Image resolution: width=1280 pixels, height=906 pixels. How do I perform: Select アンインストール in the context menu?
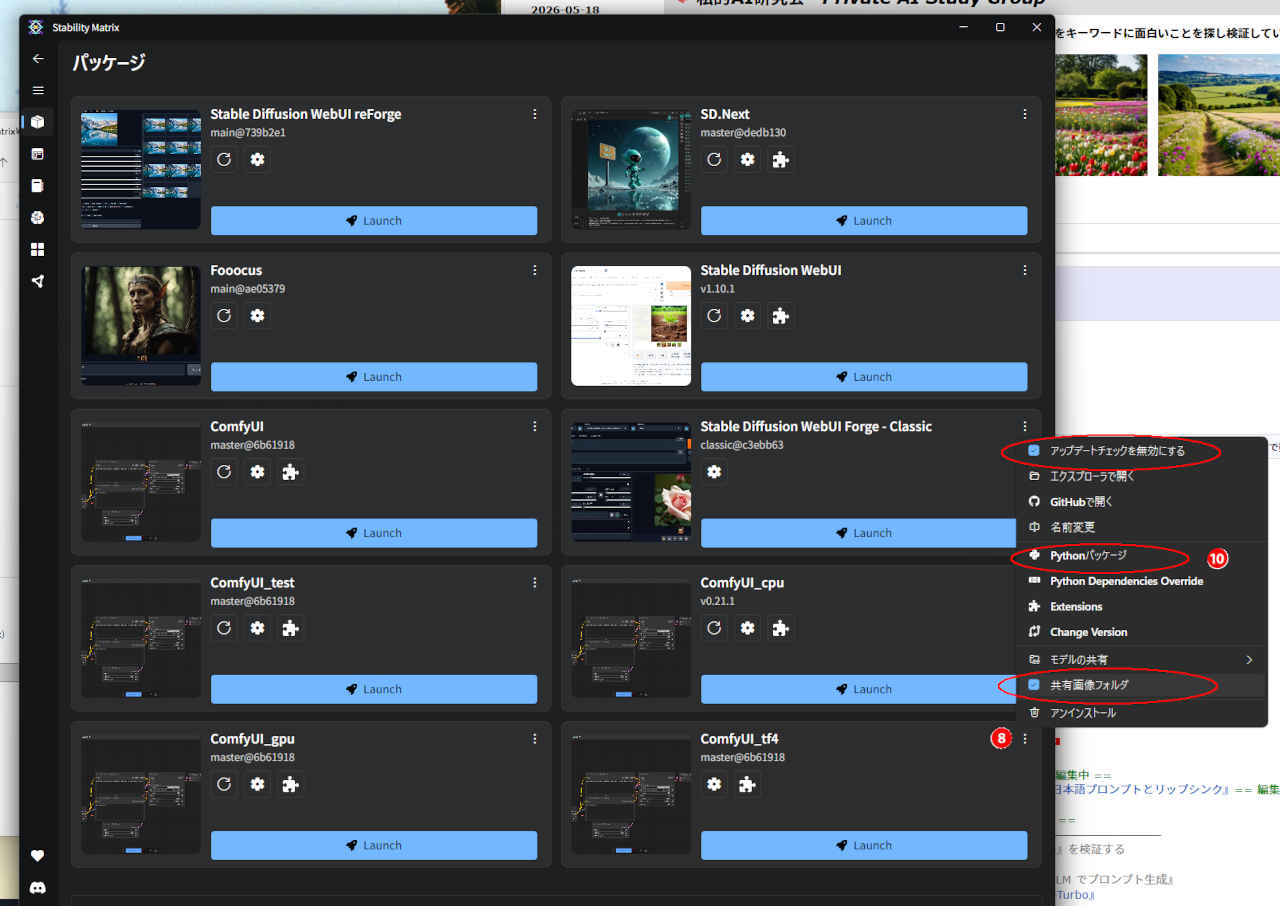pyautogui.click(x=1141, y=713)
